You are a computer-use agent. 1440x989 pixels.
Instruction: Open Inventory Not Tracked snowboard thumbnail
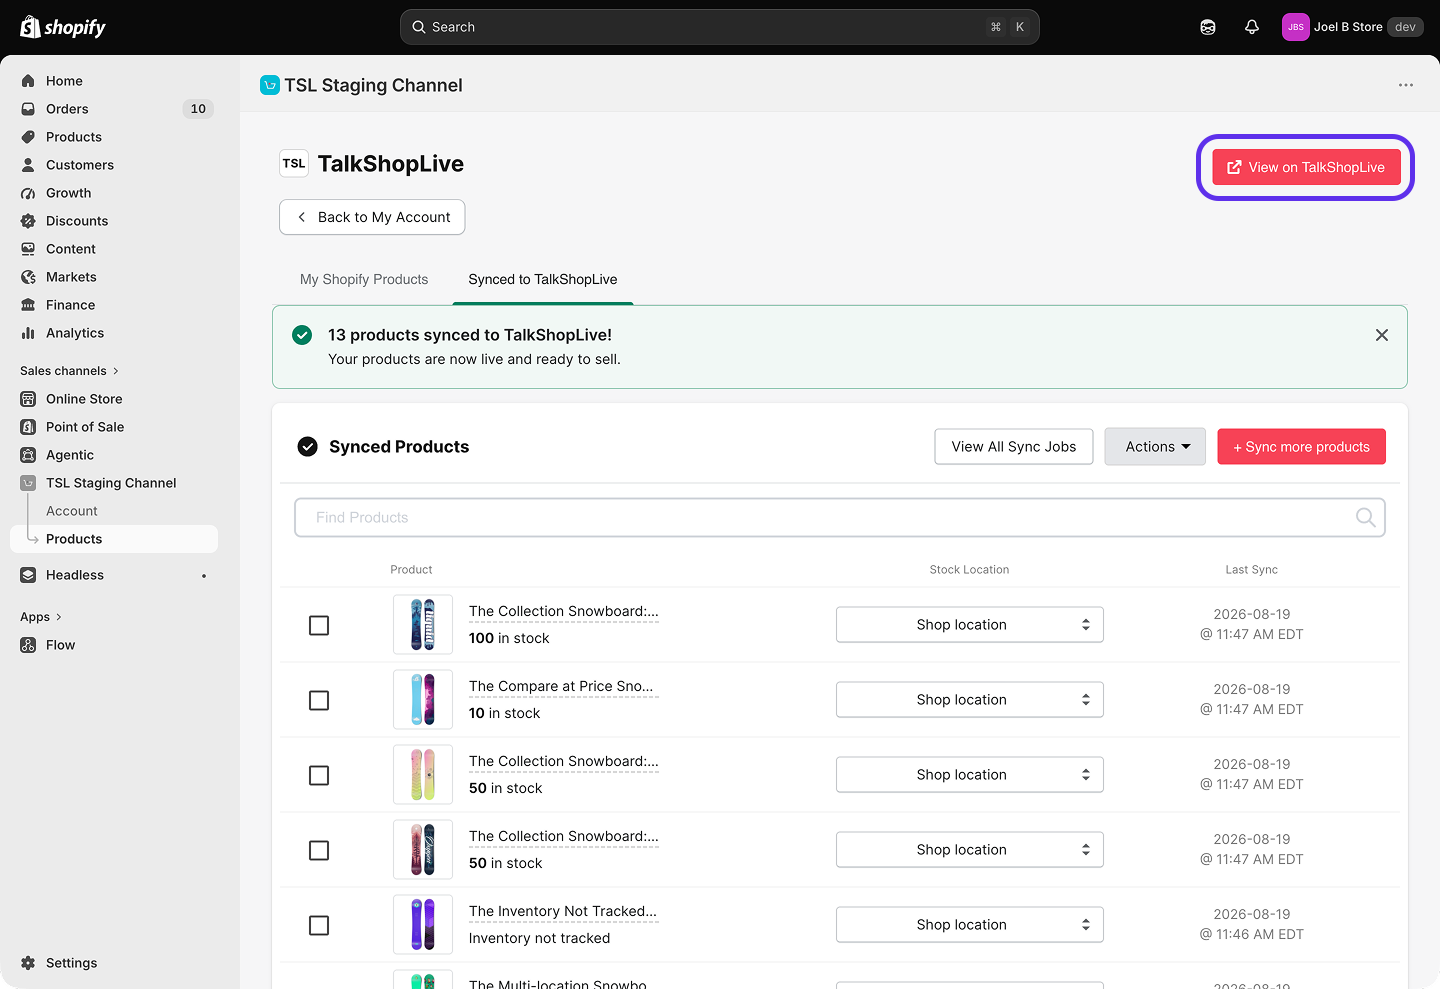click(423, 925)
